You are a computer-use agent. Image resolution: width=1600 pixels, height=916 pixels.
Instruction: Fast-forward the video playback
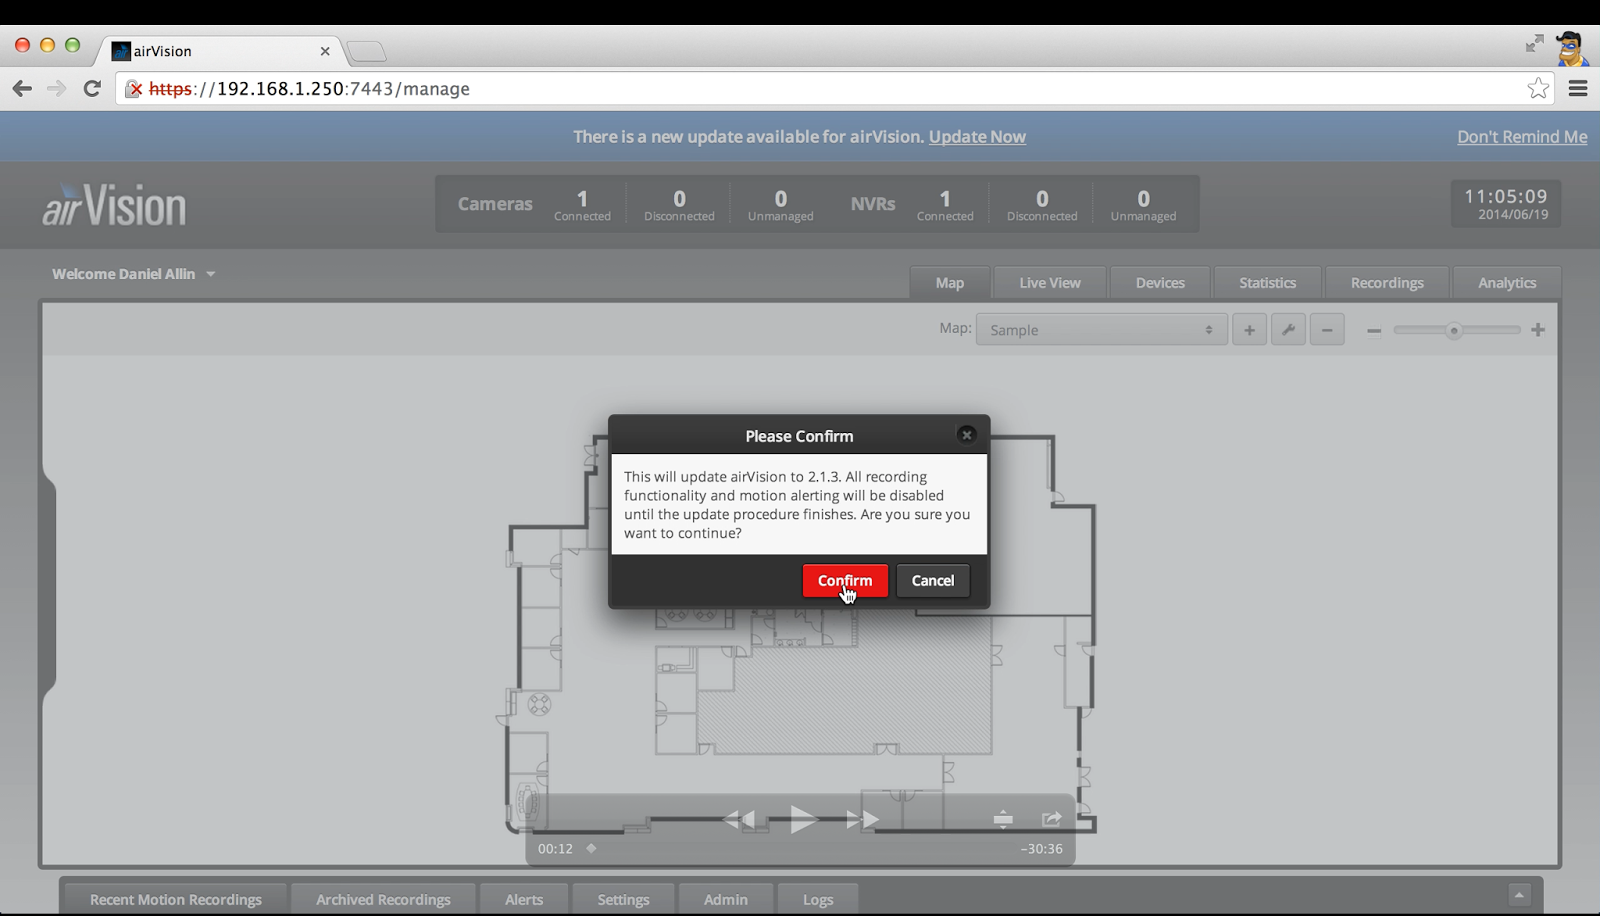(x=862, y=820)
